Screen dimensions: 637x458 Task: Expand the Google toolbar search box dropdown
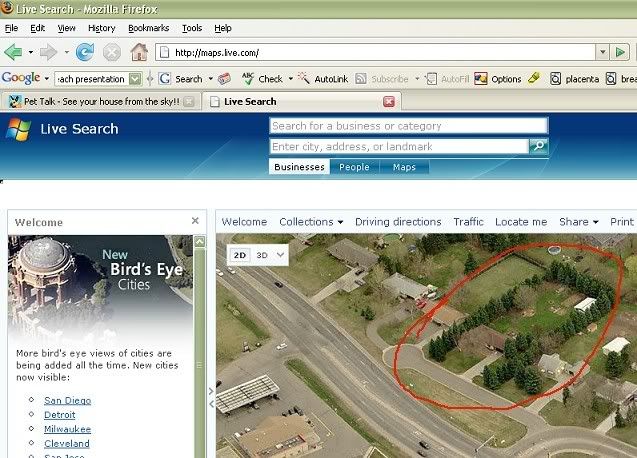(135, 78)
